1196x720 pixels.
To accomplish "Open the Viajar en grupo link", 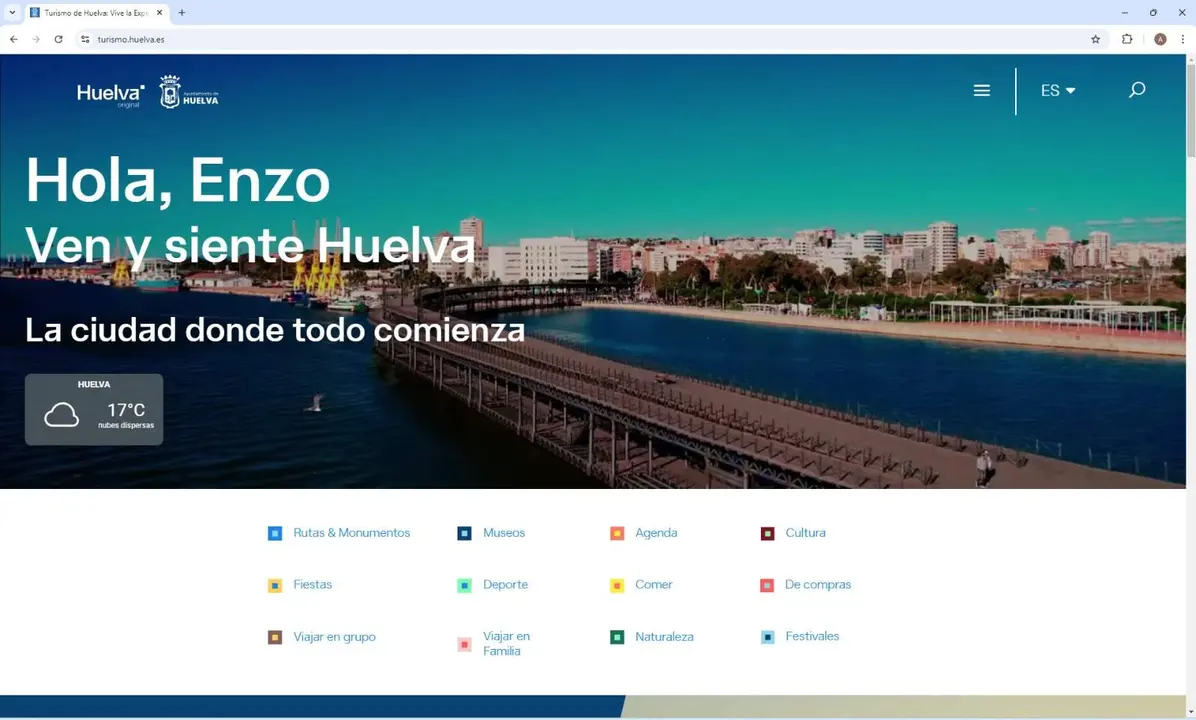I will pyautogui.click(x=334, y=637).
